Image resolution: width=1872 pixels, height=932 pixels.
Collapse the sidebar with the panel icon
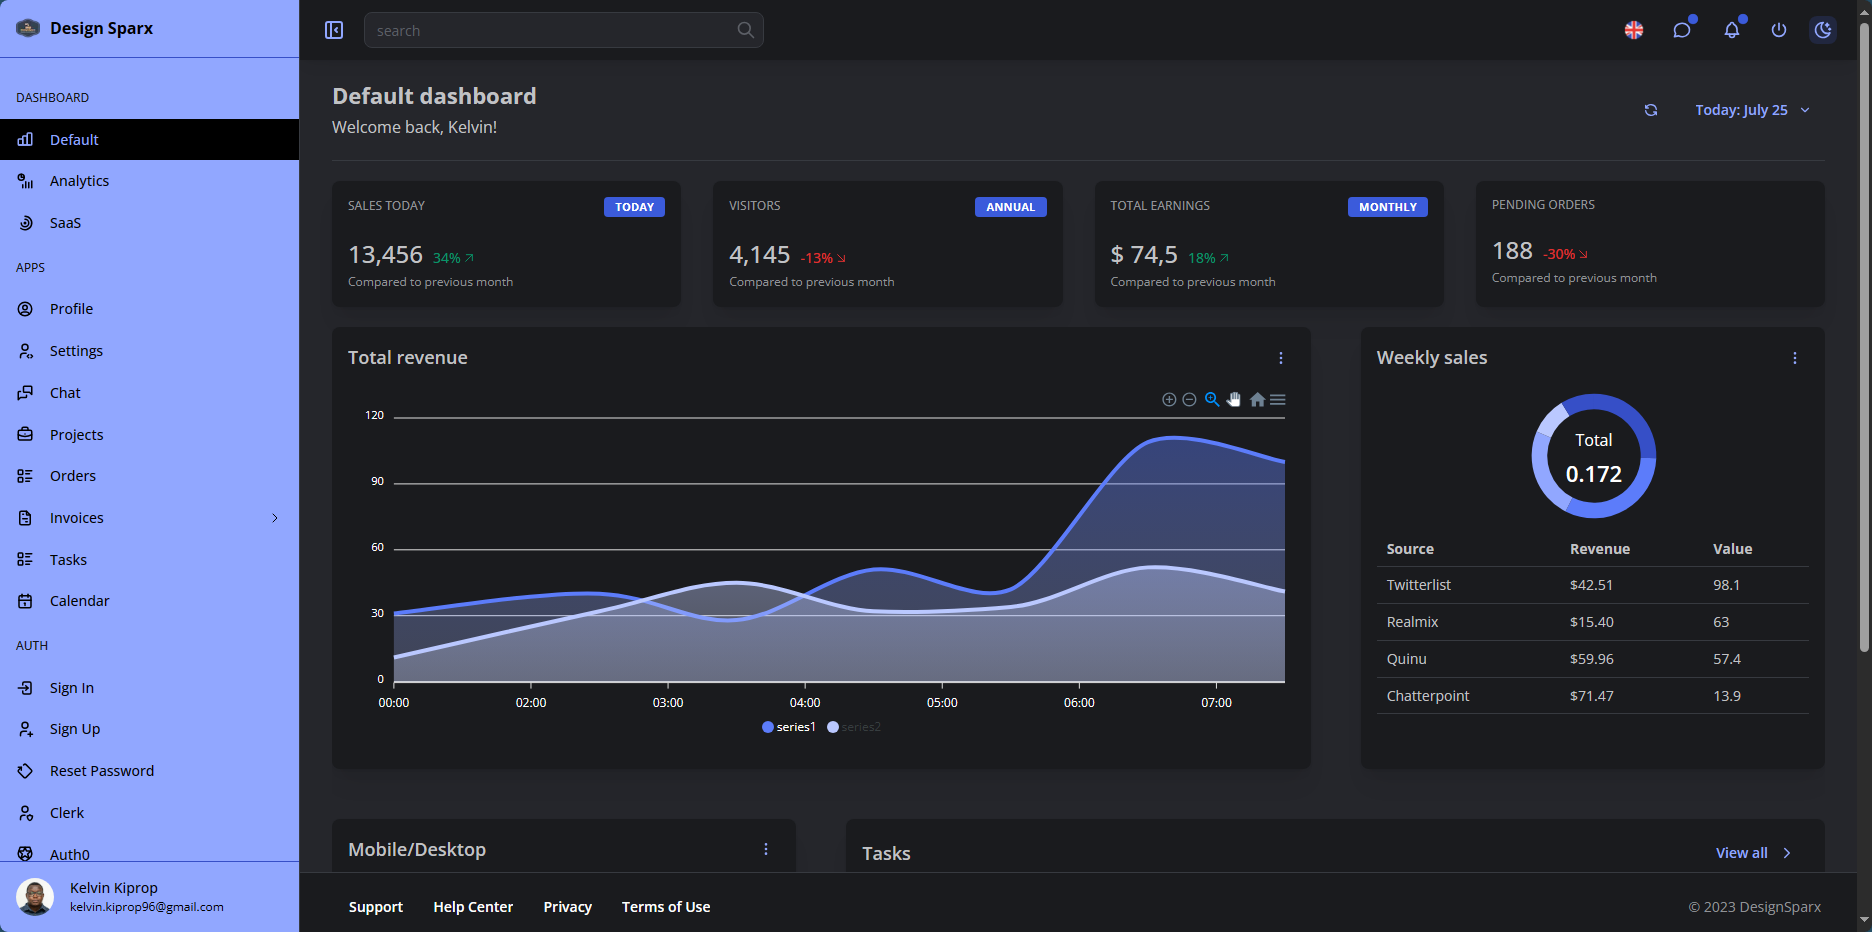click(334, 30)
